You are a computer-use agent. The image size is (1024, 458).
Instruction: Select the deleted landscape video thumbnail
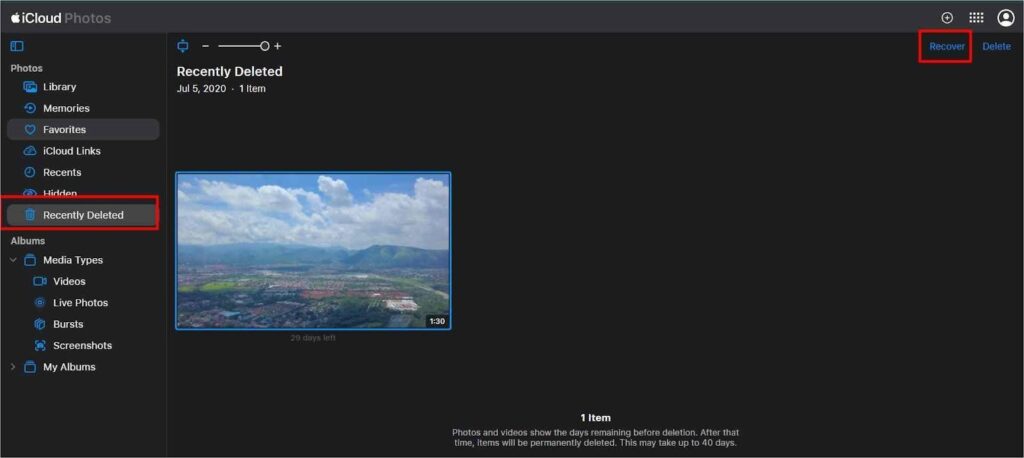coord(313,250)
